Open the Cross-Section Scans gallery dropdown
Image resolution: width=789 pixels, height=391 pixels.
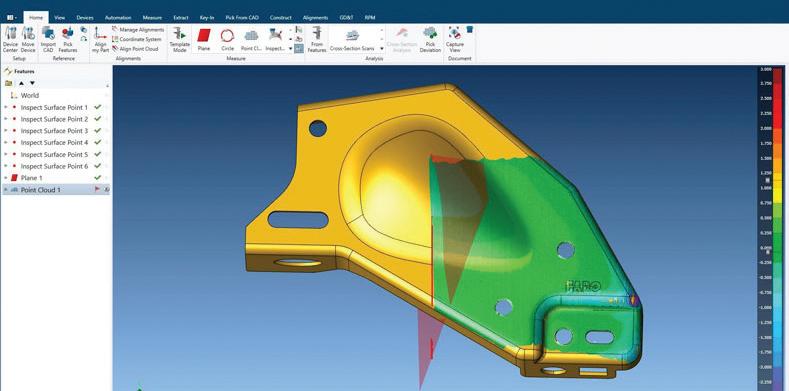381,48
